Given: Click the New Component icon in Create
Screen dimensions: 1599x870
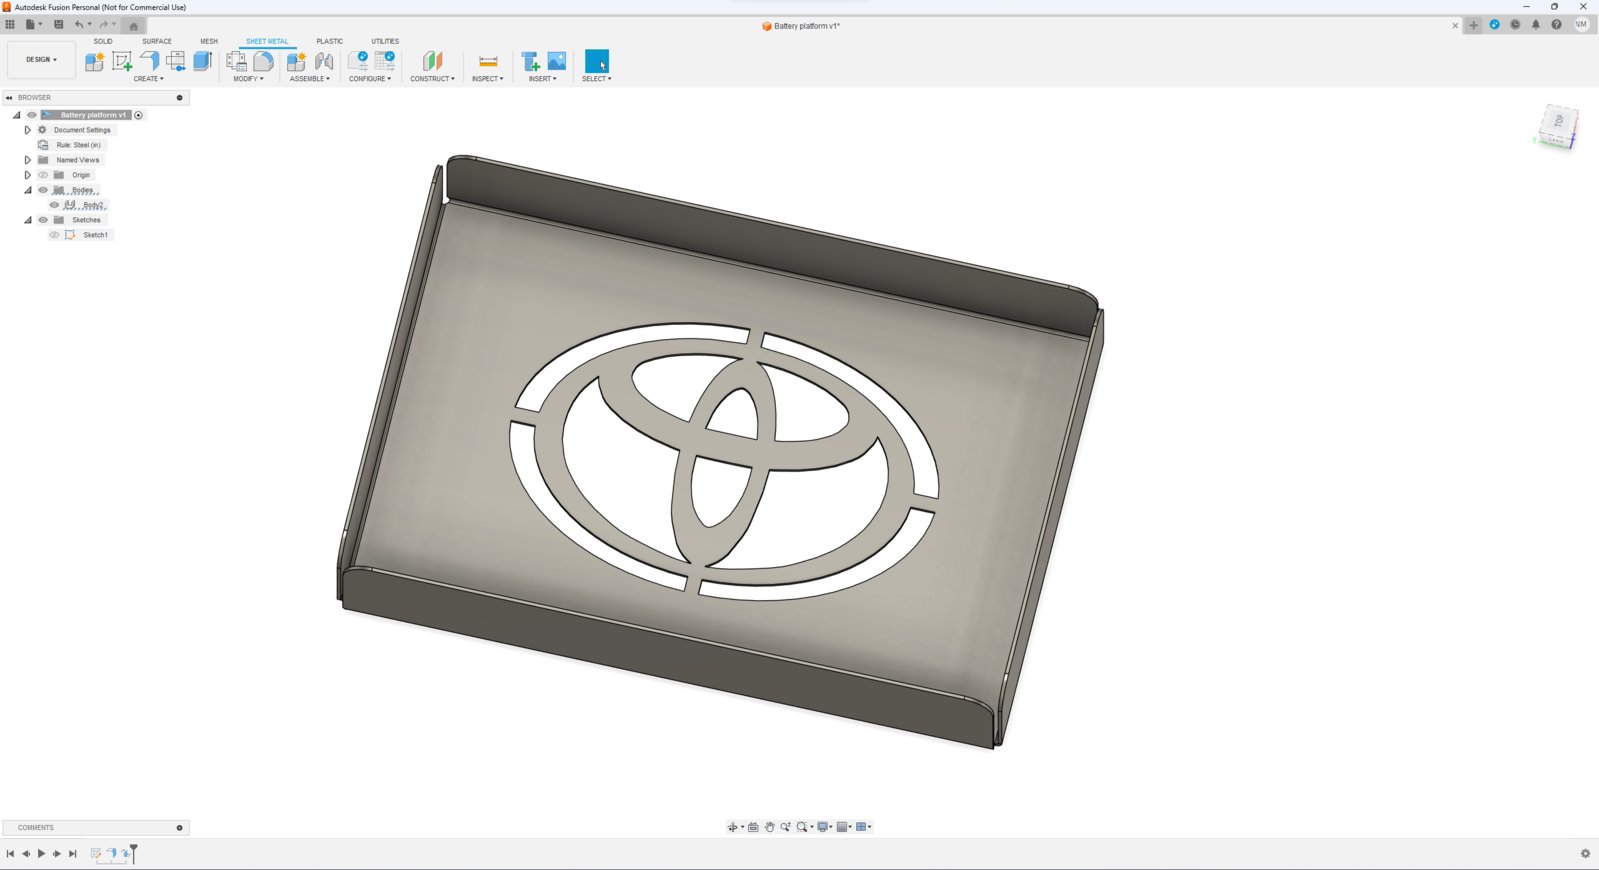Looking at the screenshot, I should click(95, 61).
